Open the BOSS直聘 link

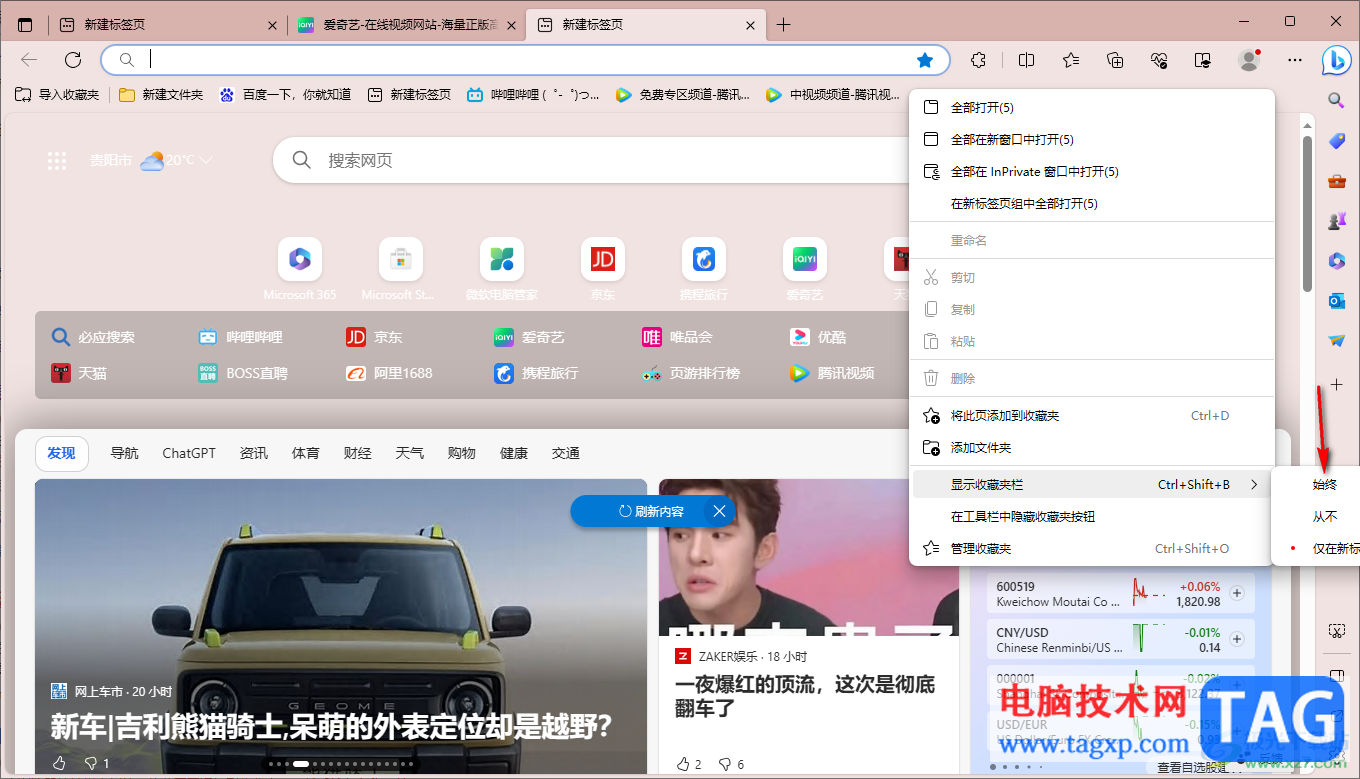[243, 374]
